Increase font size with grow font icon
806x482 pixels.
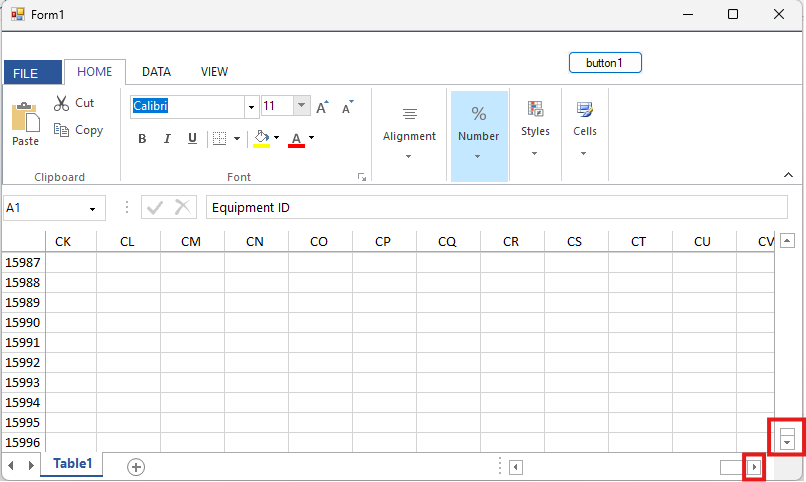322,107
